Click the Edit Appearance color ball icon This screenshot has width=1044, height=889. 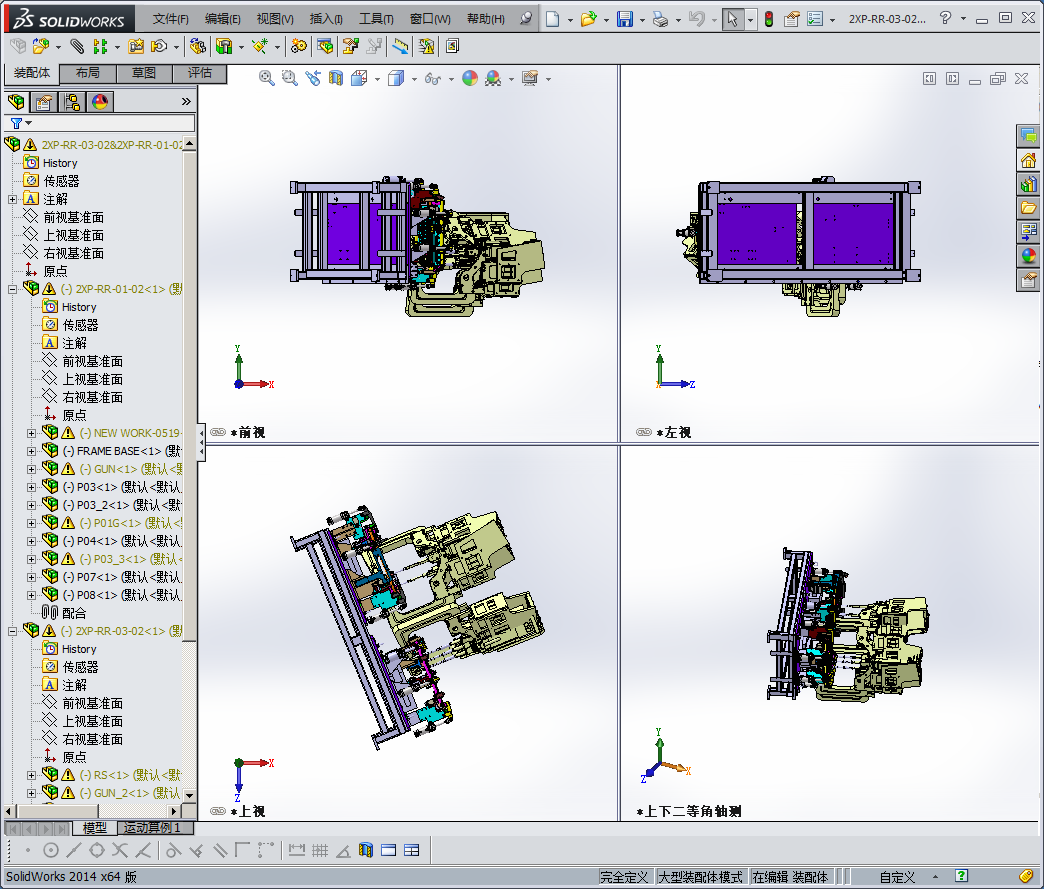(x=470, y=79)
